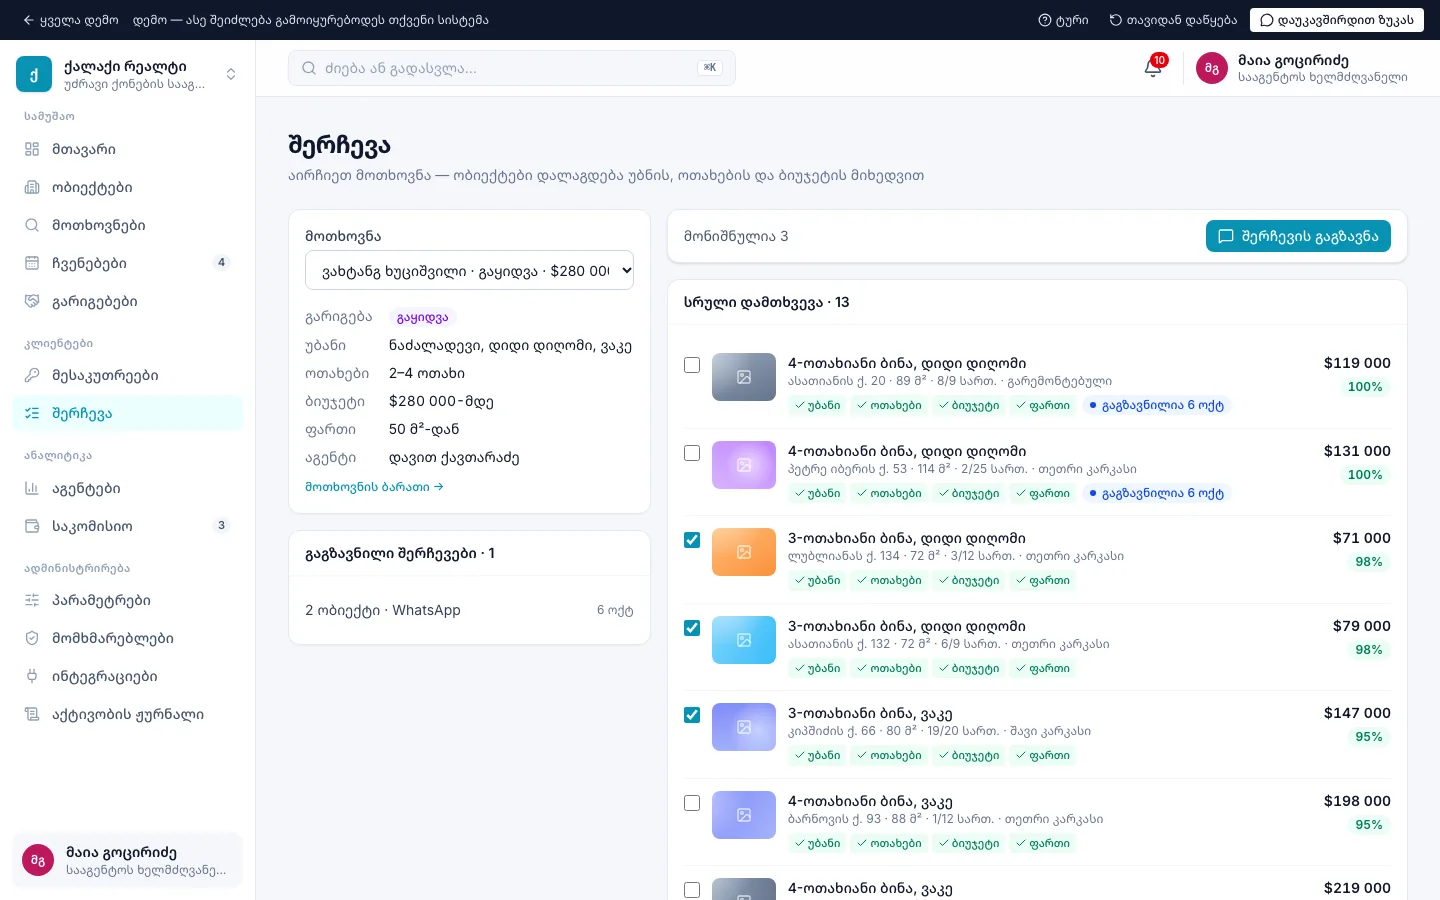Screen dimensions: 1440x900
Task: Click the search magnifier icon in the search bar
Action: point(309,68)
